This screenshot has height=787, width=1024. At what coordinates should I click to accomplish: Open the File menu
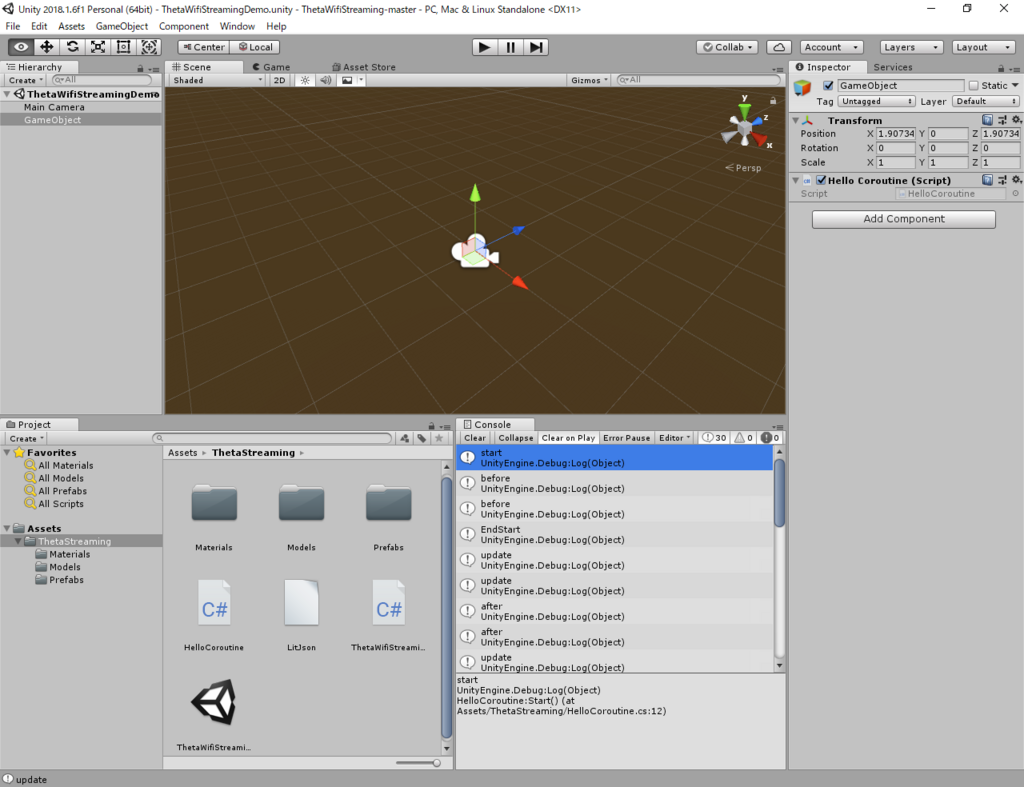[13, 26]
